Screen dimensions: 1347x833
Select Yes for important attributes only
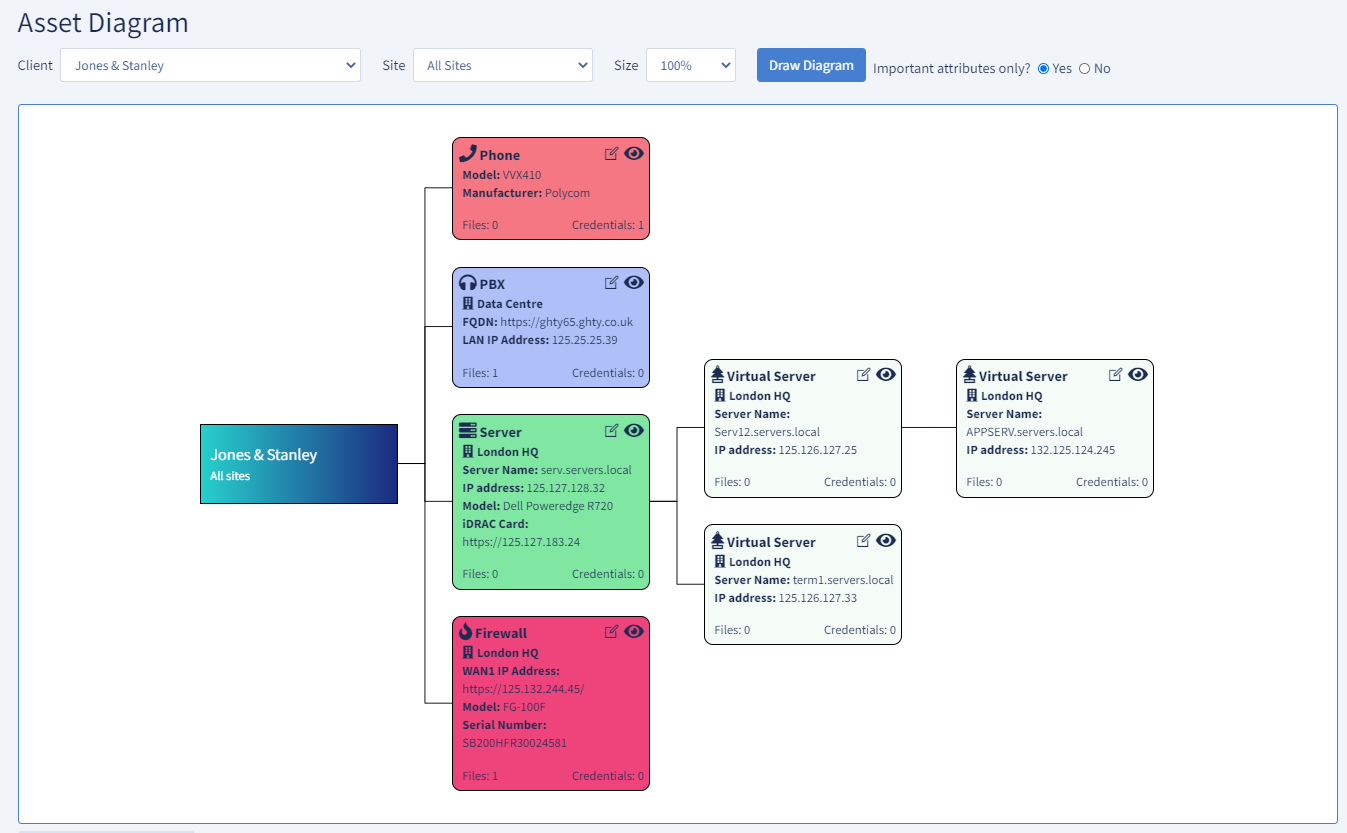click(x=1044, y=69)
